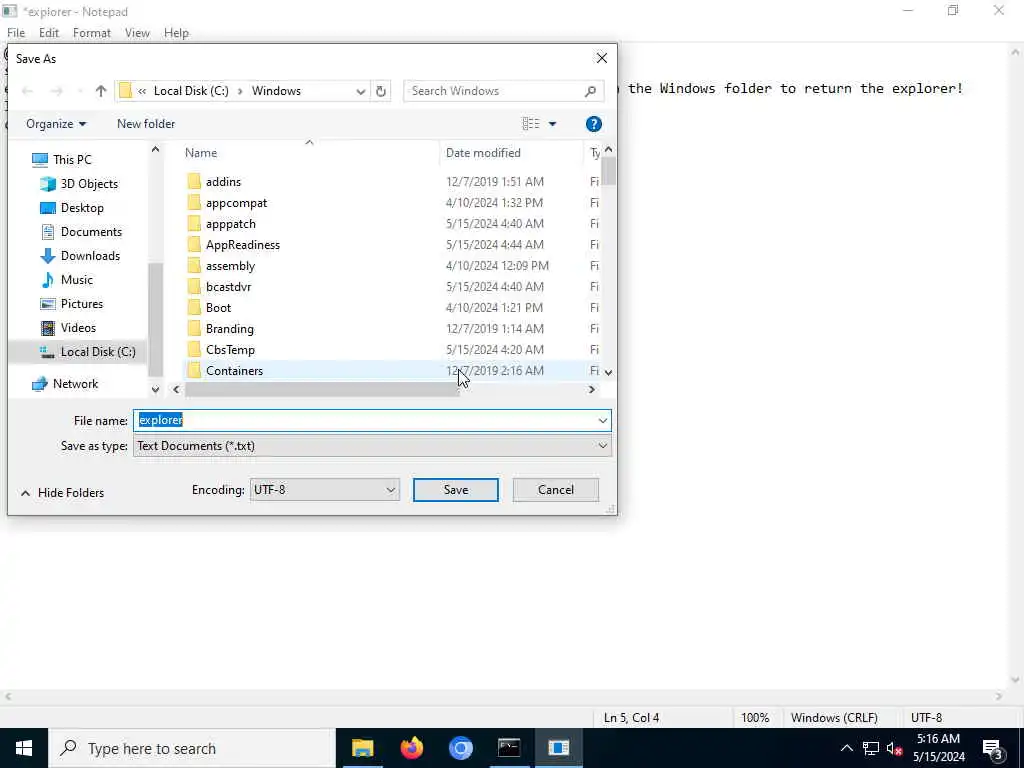Open Pictures in navigation pane
The width and height of the screenshot is (1024, 768).
82,304
